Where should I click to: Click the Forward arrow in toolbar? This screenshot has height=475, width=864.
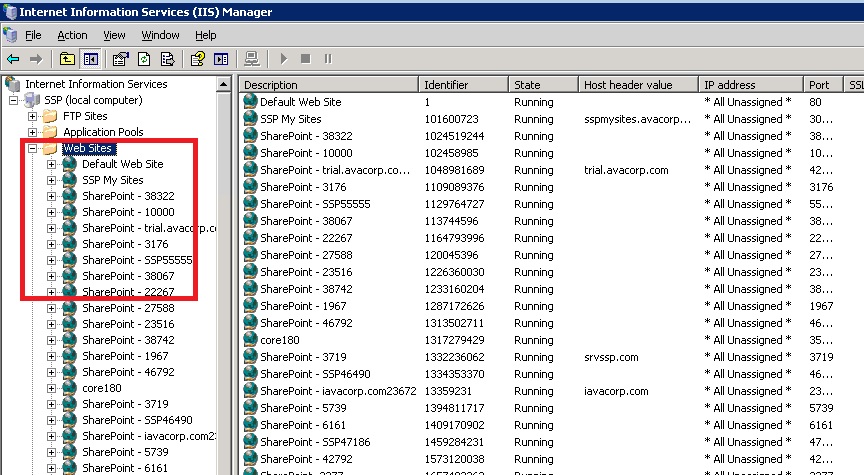coord(36,58)
